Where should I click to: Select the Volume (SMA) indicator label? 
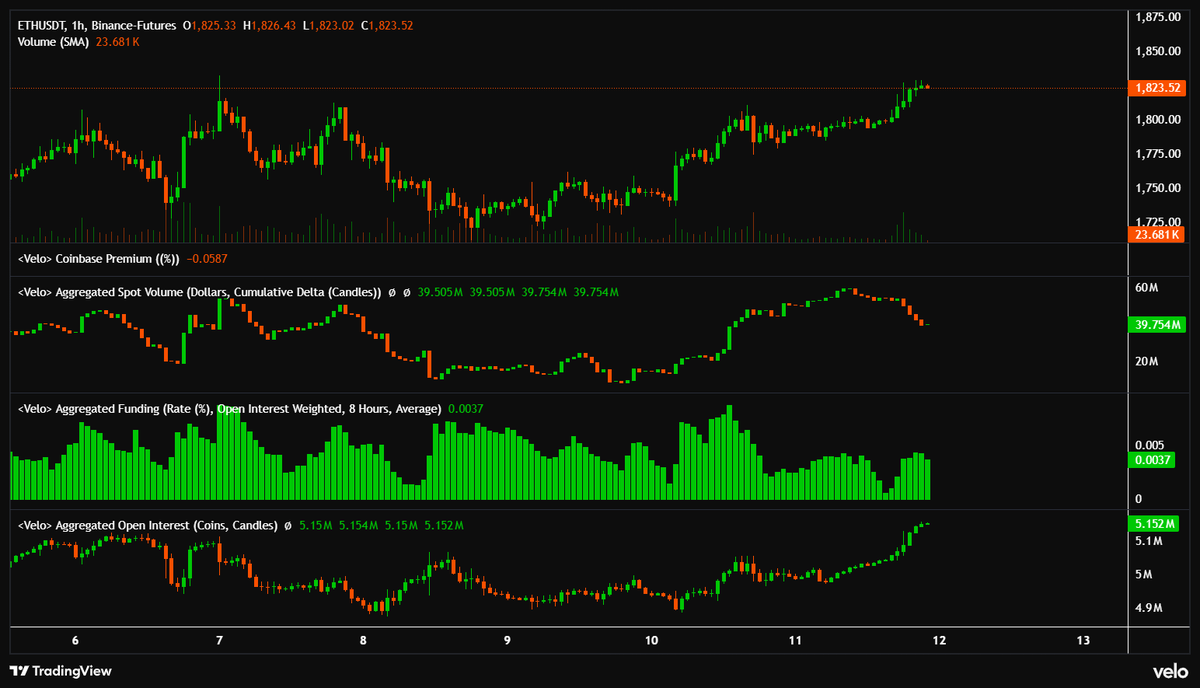pos(54,42)
